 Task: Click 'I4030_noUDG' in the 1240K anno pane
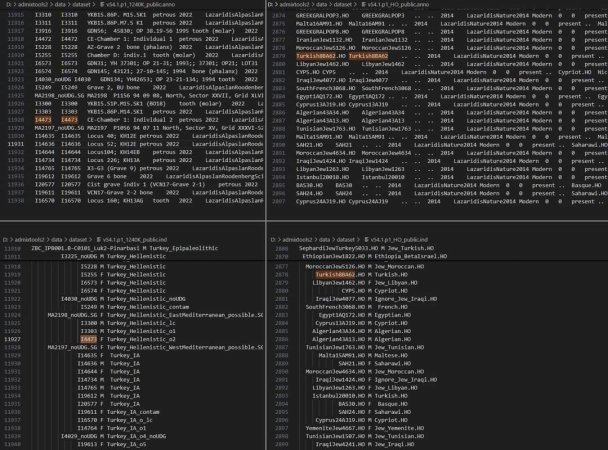coord(52,79)
